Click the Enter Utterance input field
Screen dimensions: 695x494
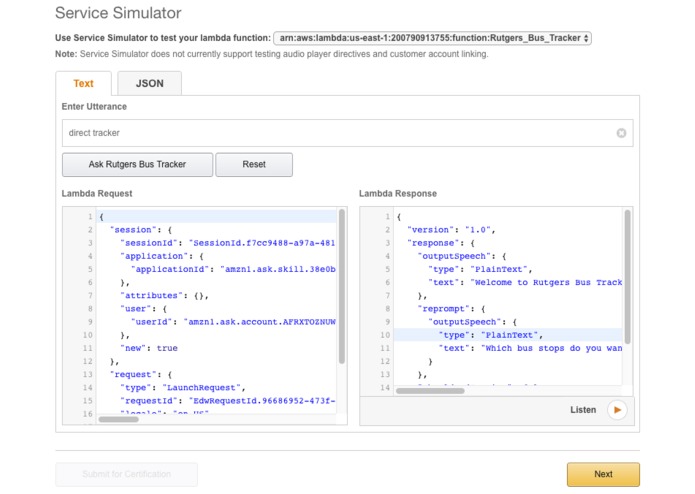coord(347,133)
